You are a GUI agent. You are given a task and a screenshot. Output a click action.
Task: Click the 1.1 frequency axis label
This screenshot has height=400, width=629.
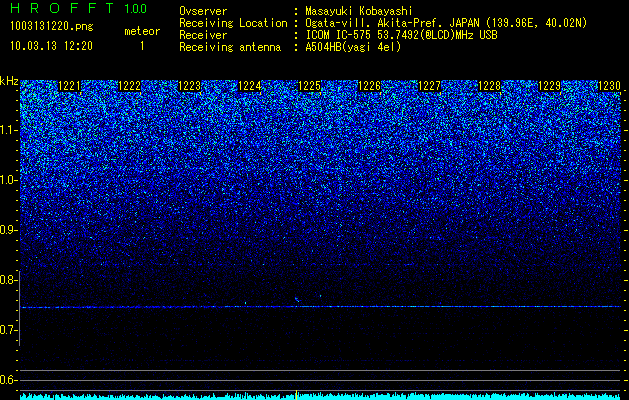[9, 130]
